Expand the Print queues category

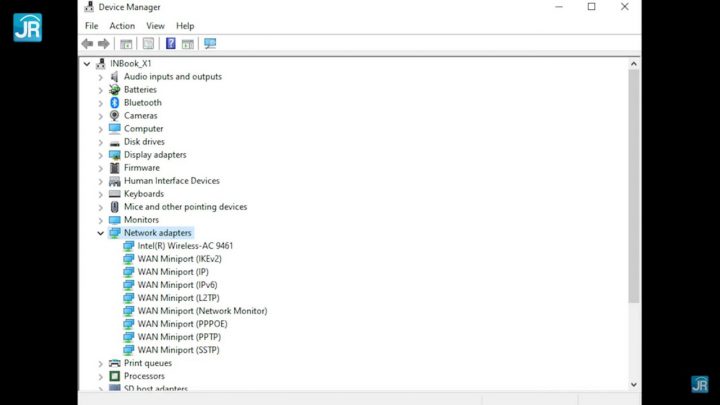tap(101, 364)
